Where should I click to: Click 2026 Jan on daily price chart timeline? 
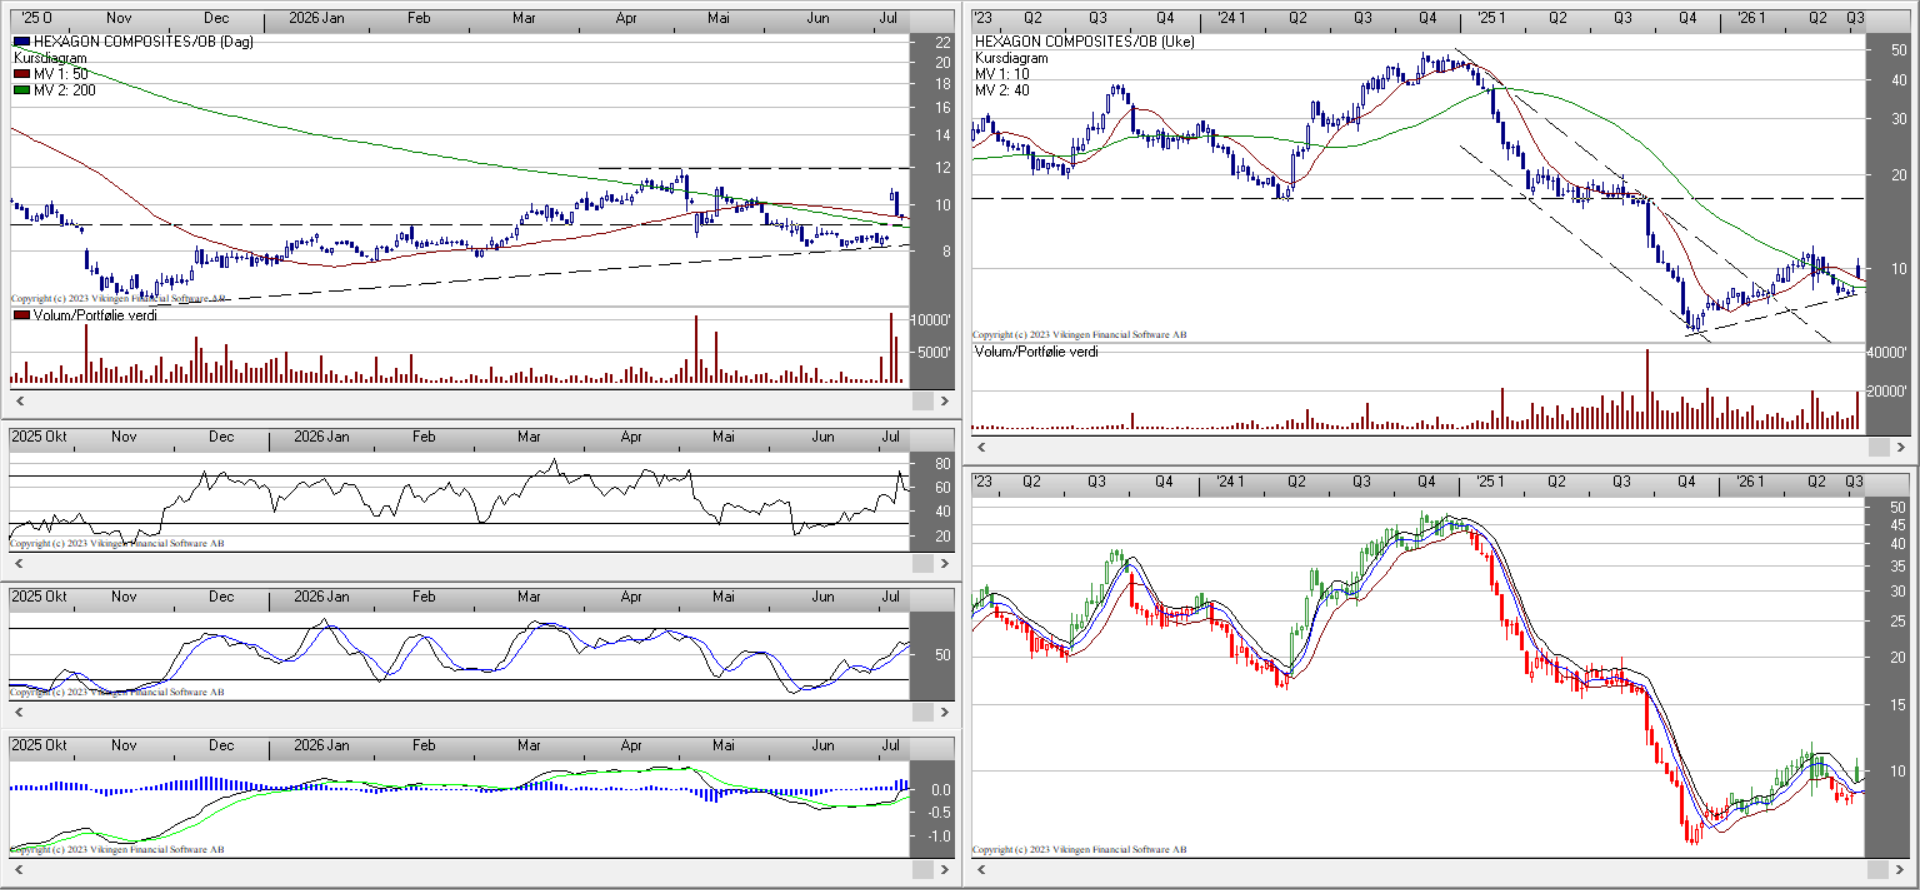click(316, 18)
